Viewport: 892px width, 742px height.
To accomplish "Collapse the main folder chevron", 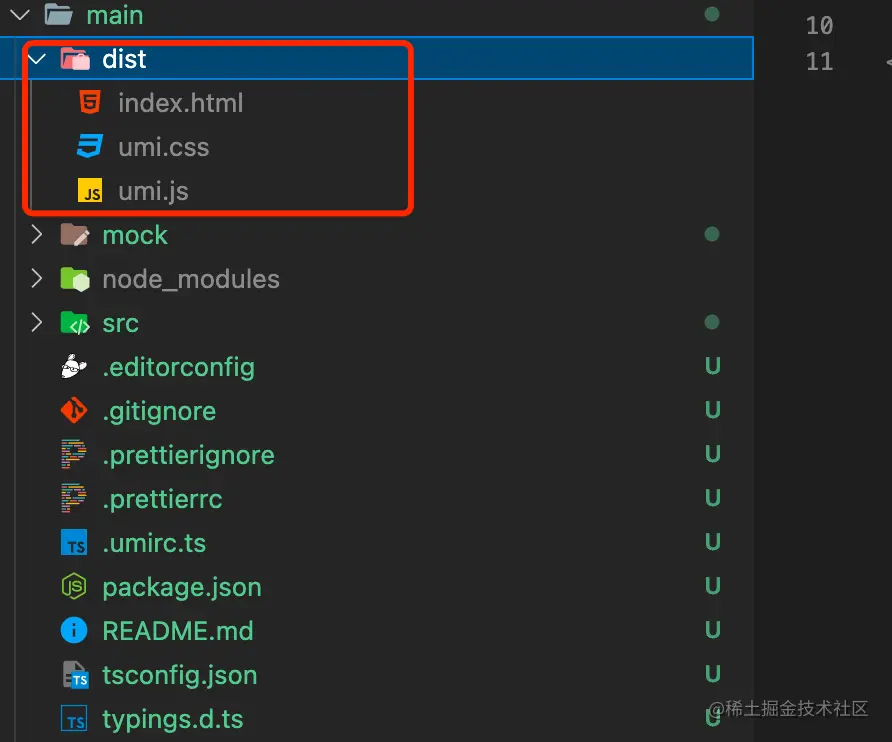I will click(20, 15).
